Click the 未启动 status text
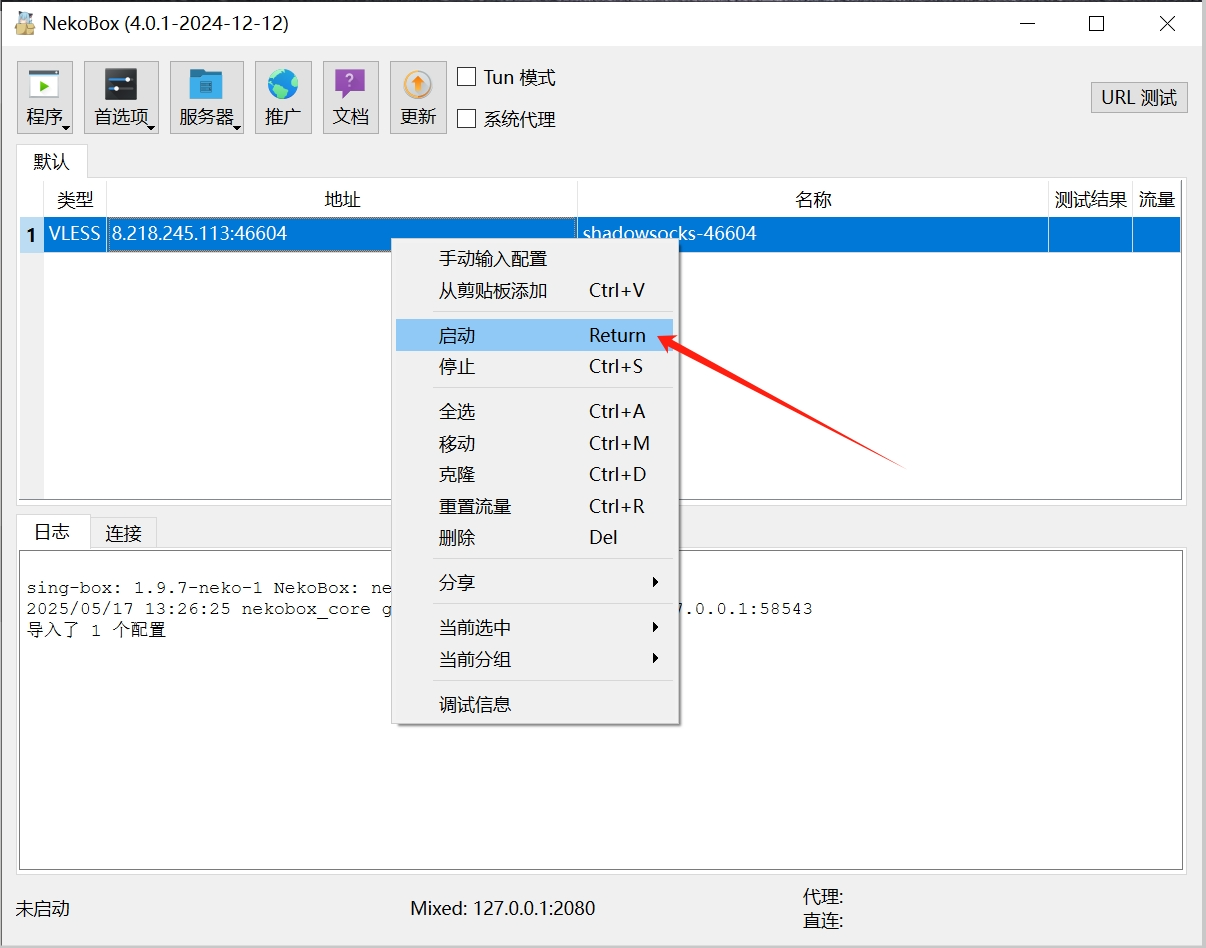 coord(43,909)
